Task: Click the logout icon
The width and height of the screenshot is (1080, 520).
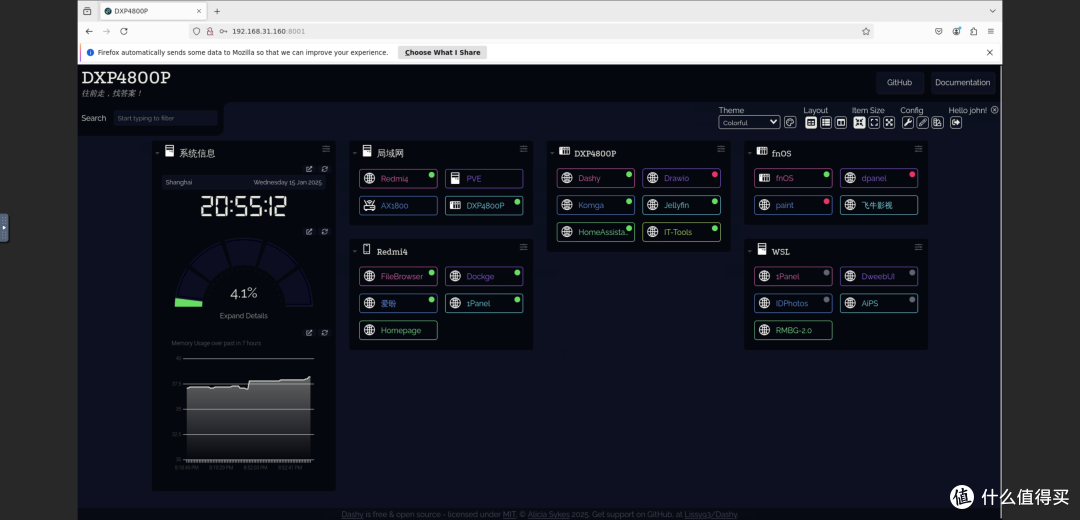Action: coord(955,123)
